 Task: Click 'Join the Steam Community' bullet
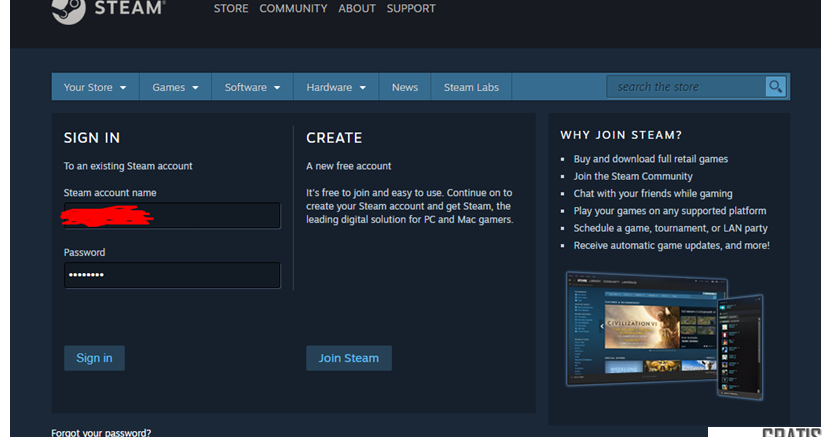[632, 176]
